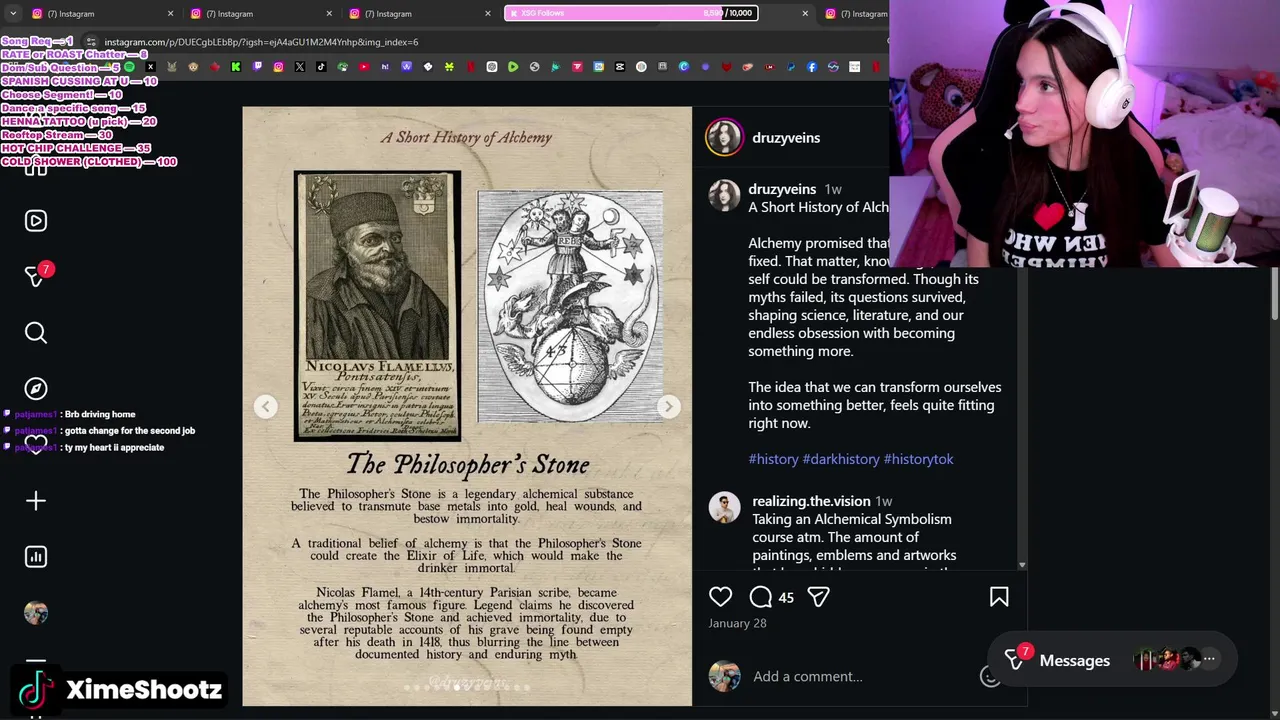The height and width of the screenshot is (720, 1280).
Task: Open Search in the Instagram sidebar
Action: click(36, 333)
